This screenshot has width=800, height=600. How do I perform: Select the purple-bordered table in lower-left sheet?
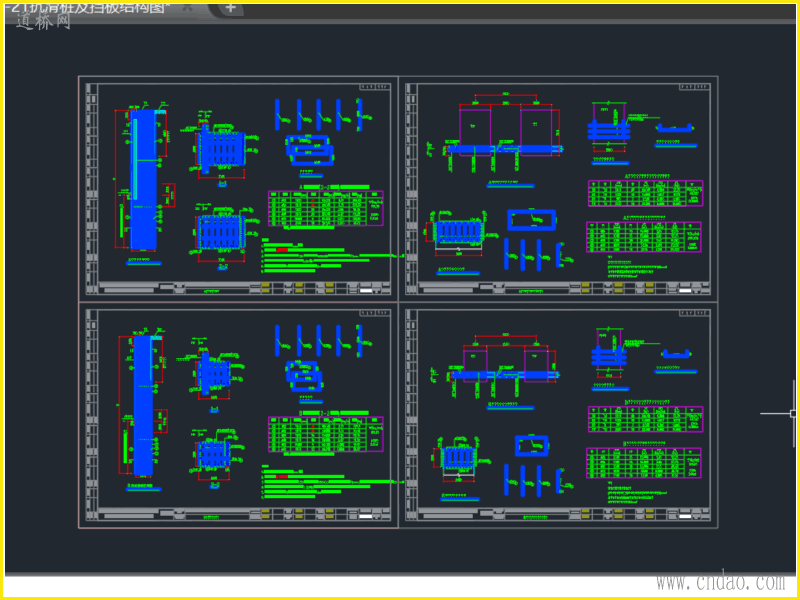point(326,434)
